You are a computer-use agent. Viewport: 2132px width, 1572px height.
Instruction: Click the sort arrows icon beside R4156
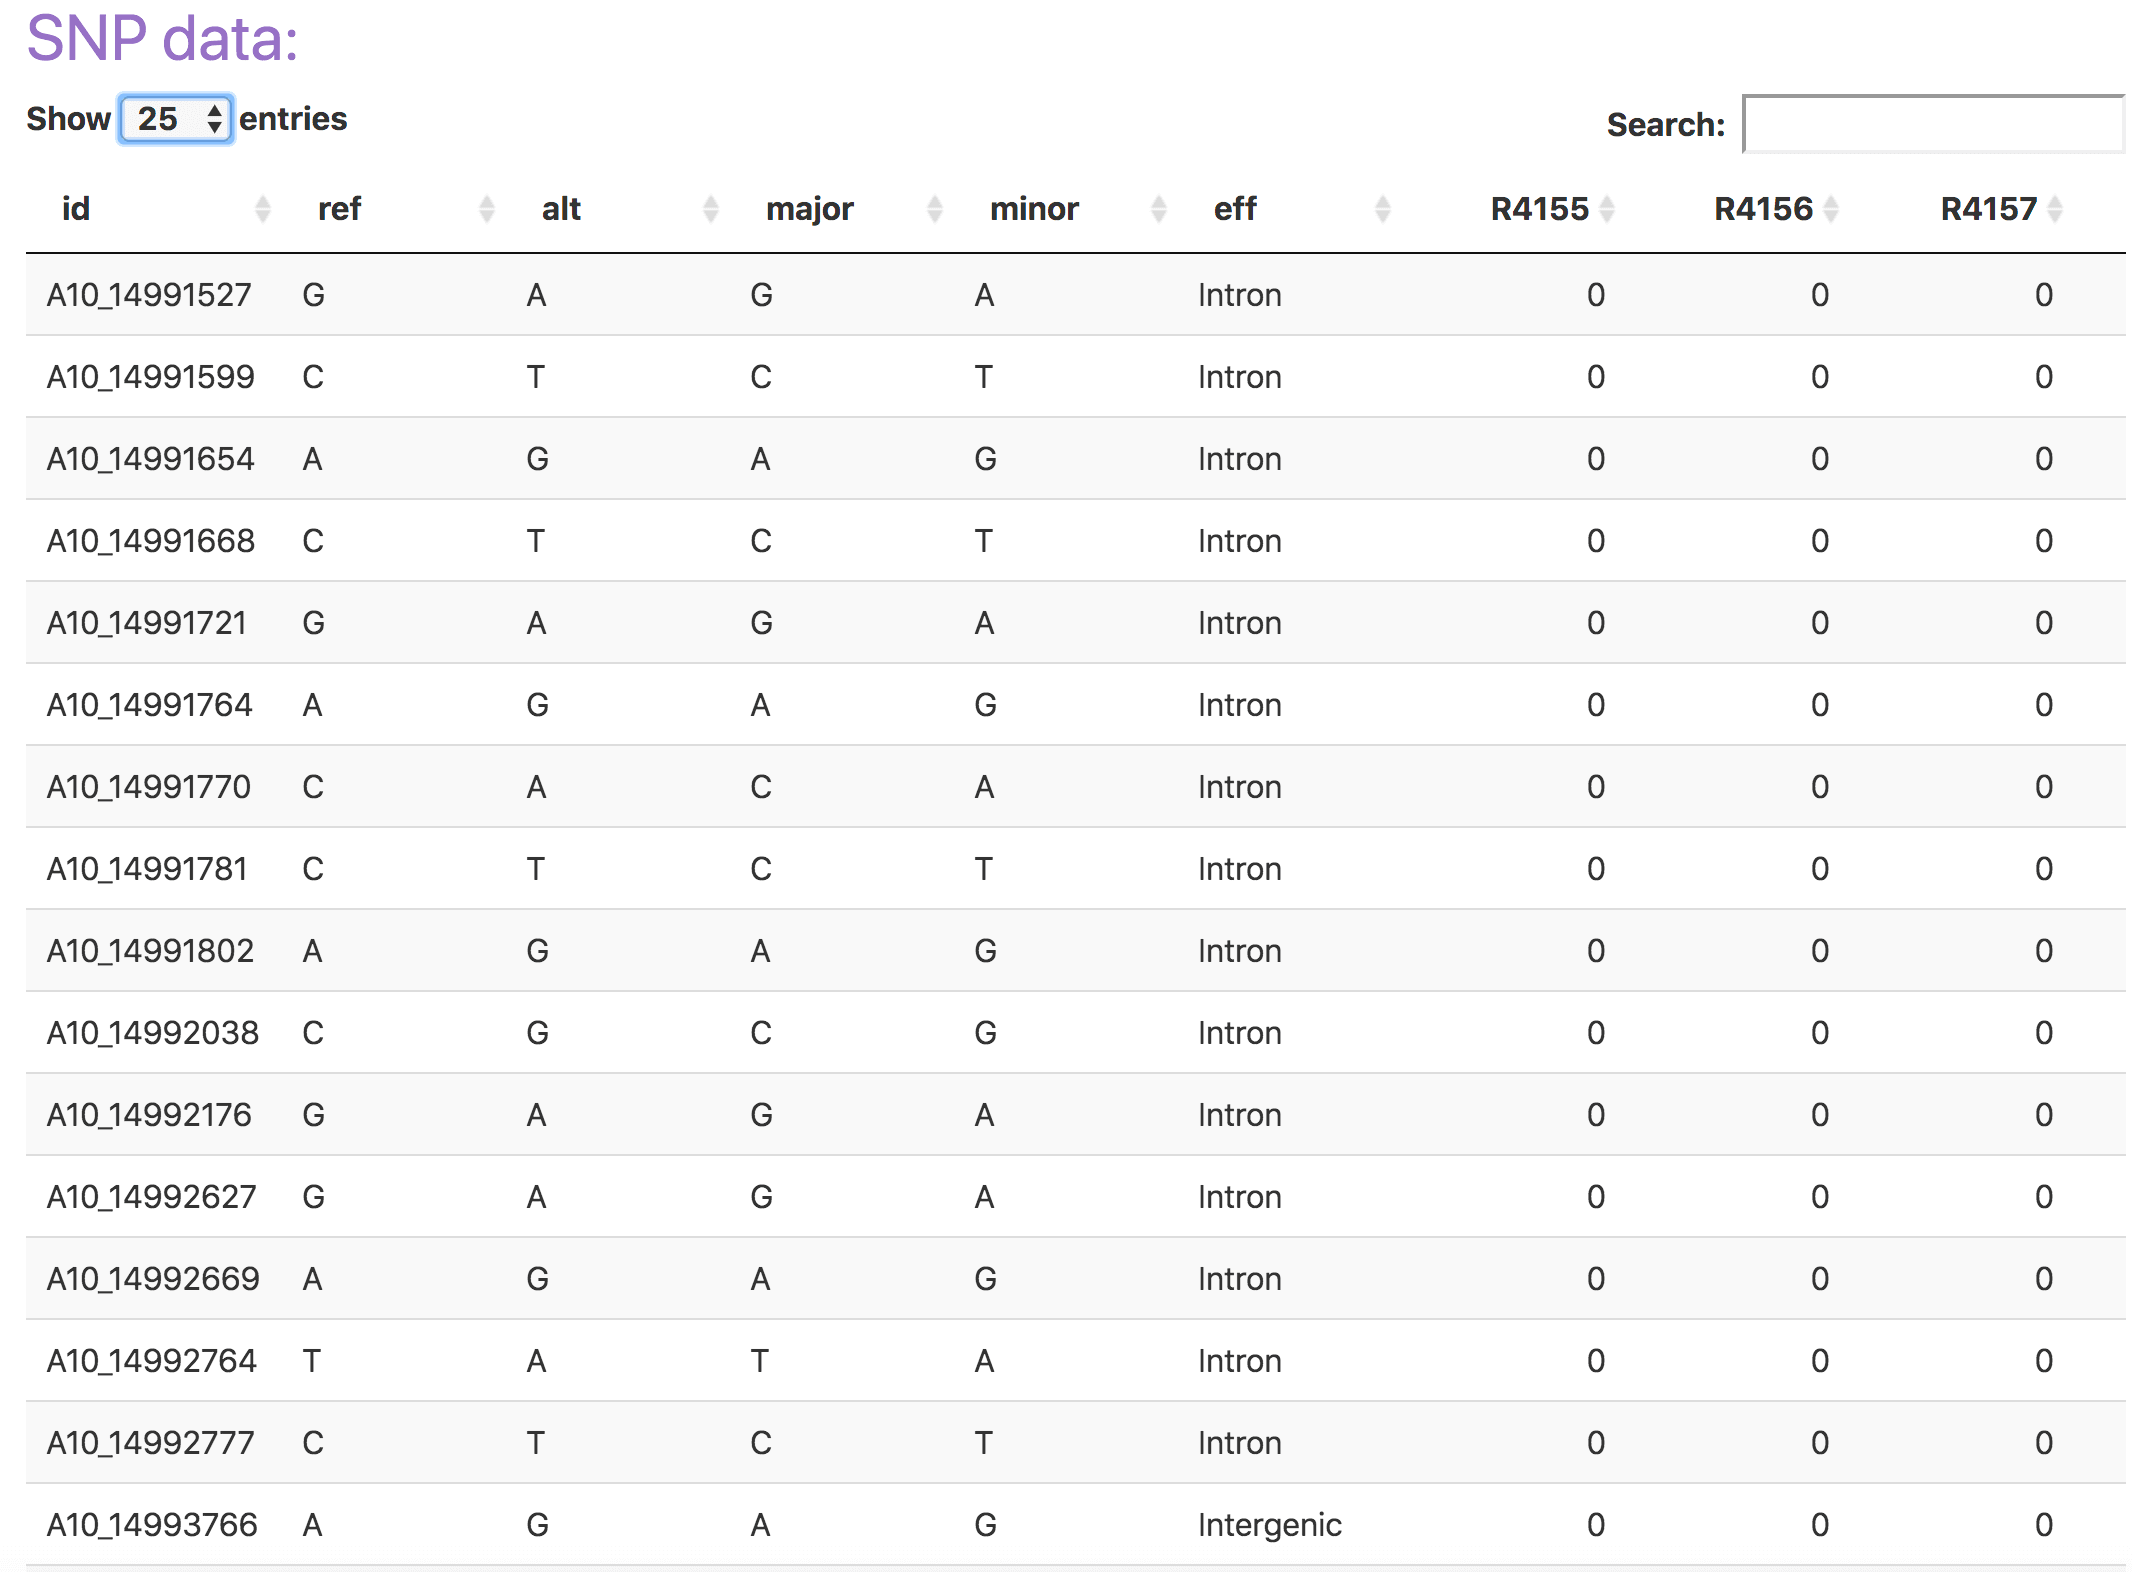(x=1831, y=209)
